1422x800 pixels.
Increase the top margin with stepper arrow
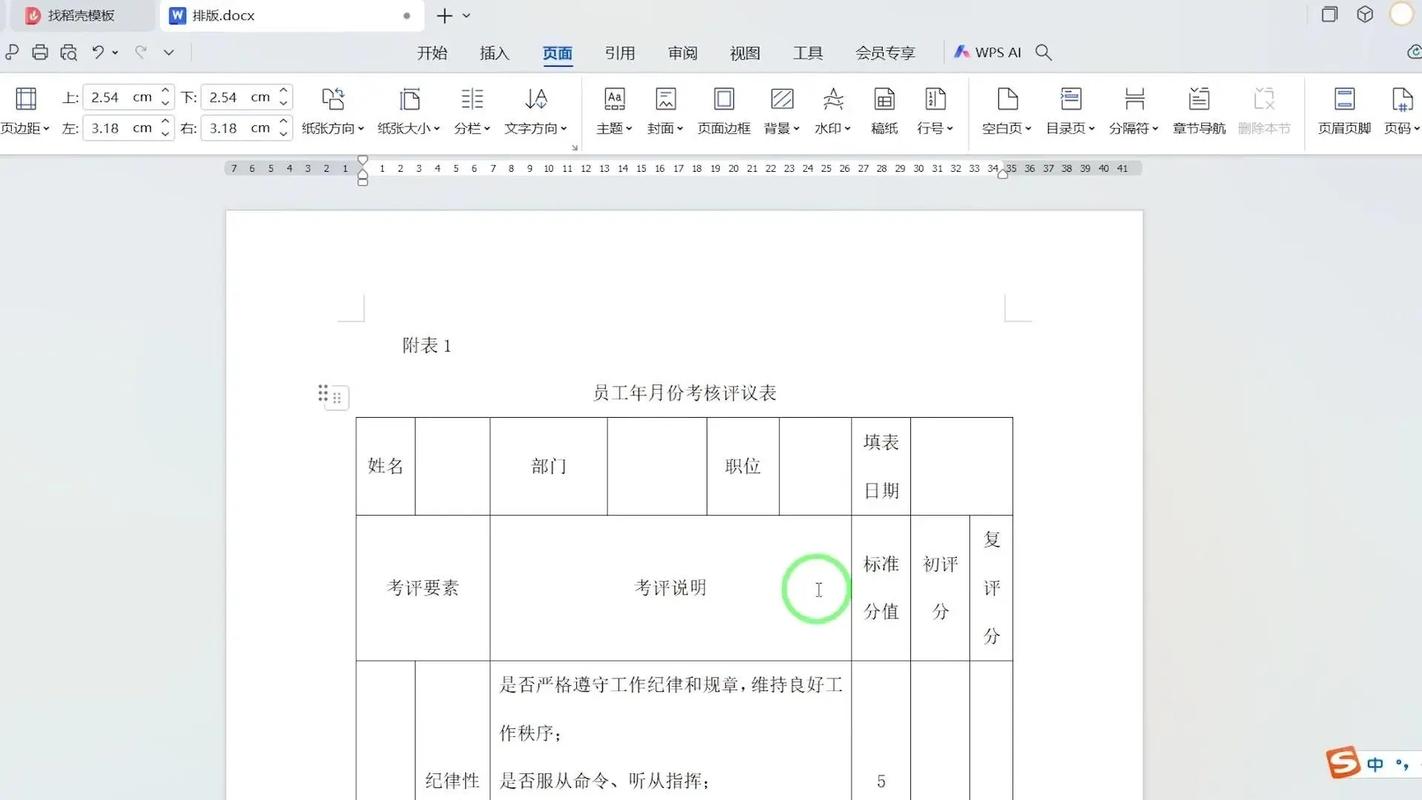click(x=166, y=91)
